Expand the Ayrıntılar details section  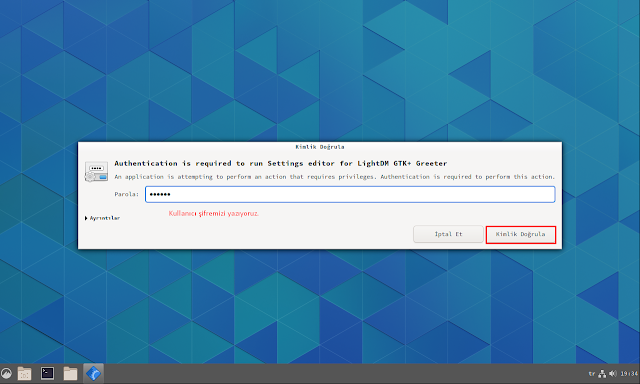click(x=102, y=218)
